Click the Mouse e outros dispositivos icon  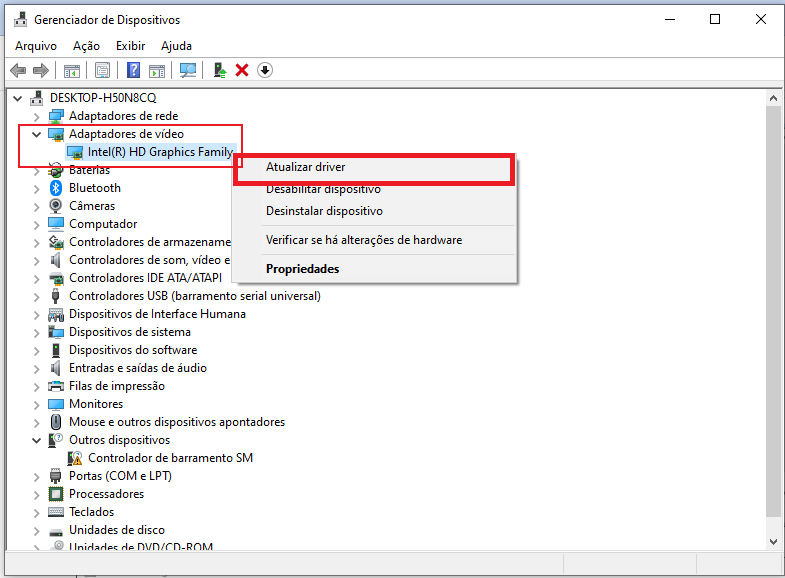56,422
